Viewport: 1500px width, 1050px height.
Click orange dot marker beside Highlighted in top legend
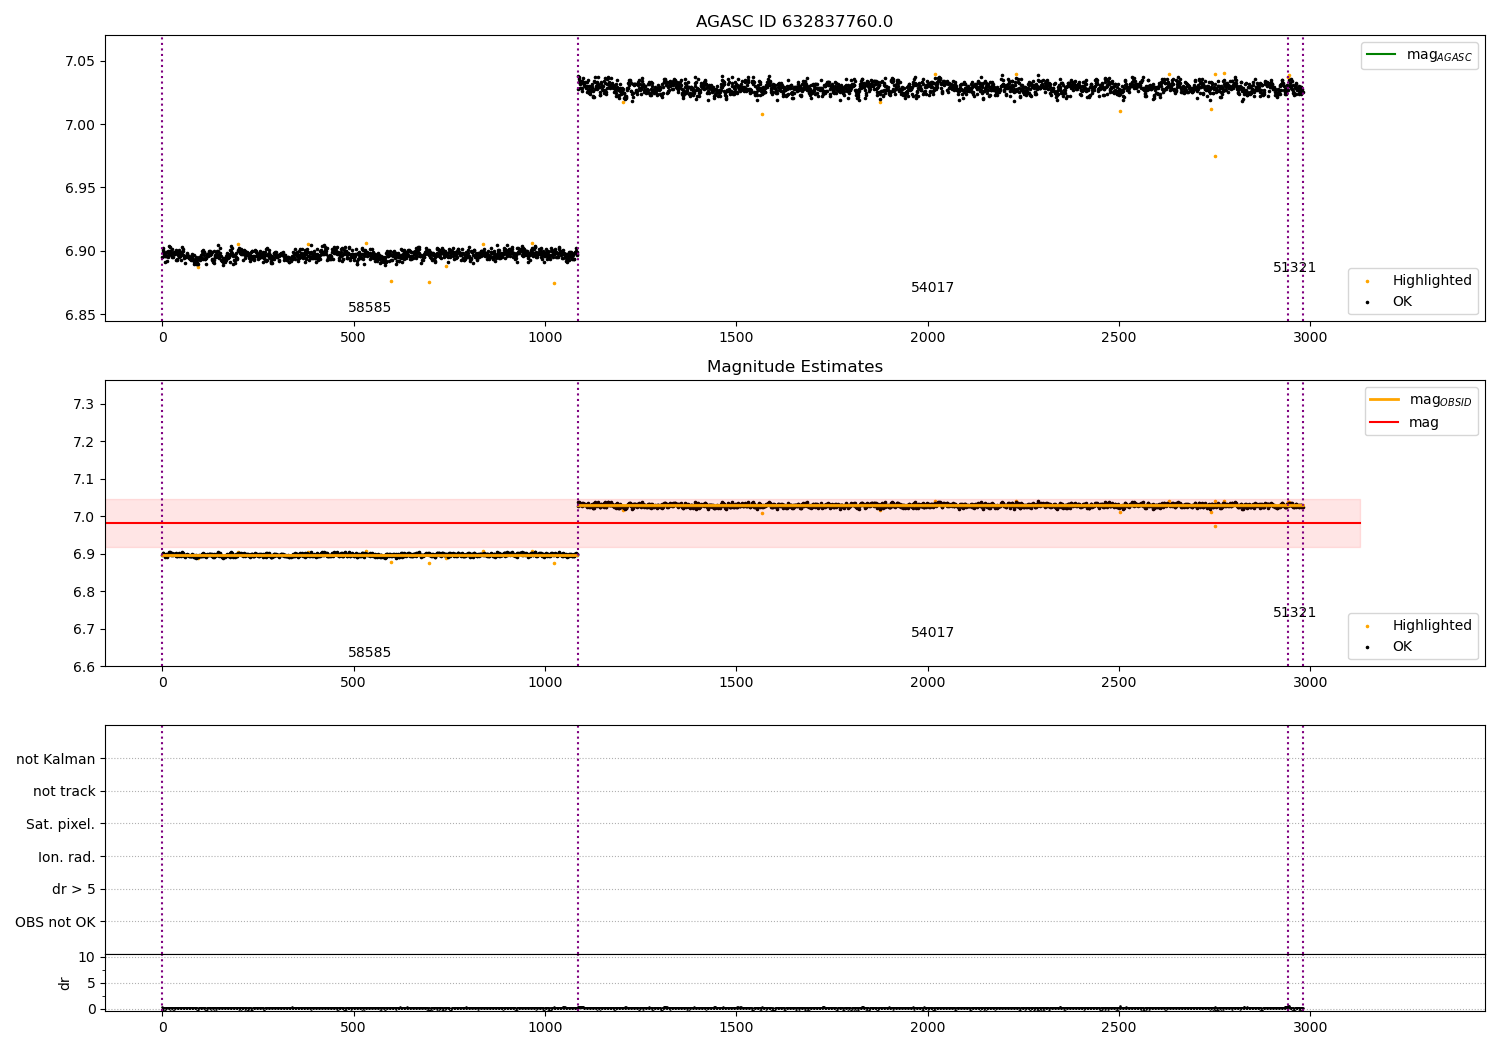[x=1367, y=282]
